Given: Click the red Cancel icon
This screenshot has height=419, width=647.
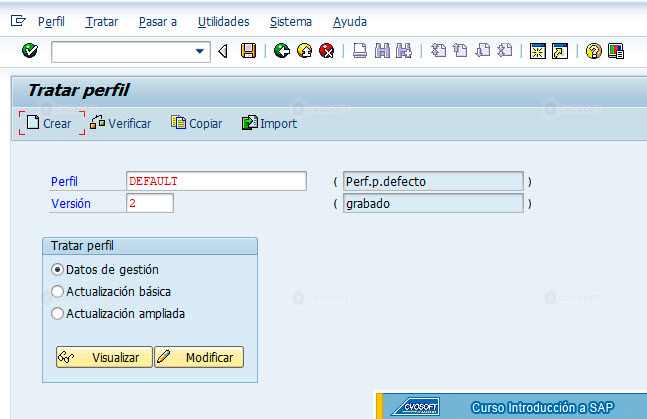Looking at the screenshot, I should (327, 51).
